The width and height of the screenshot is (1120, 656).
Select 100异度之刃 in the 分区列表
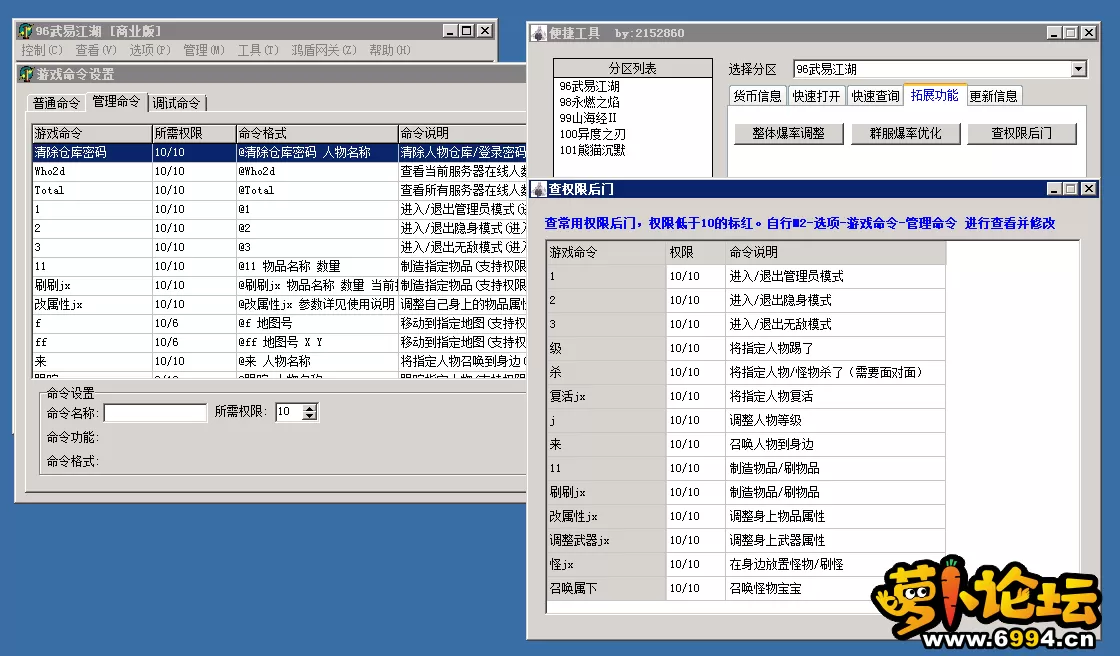tap(592, 134)
